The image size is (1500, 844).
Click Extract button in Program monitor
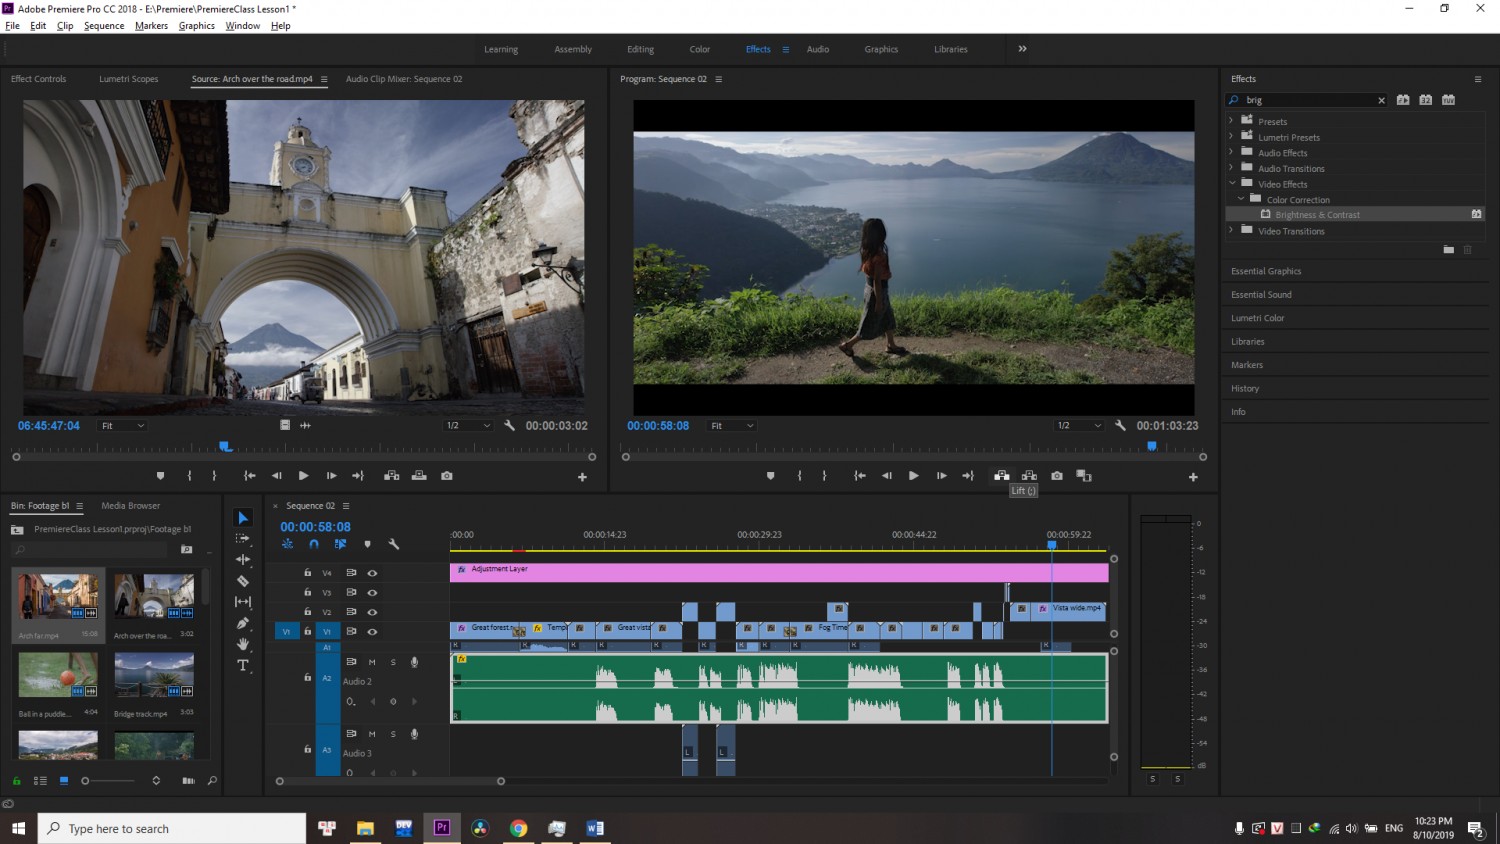[1029, 476]
